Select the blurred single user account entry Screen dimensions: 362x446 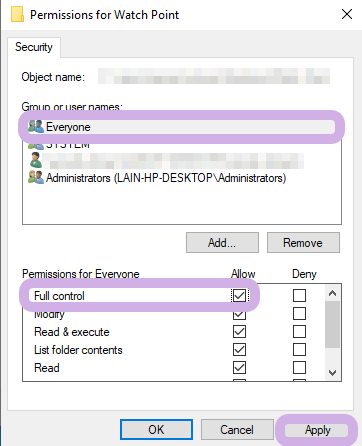[x=166, y=161]
